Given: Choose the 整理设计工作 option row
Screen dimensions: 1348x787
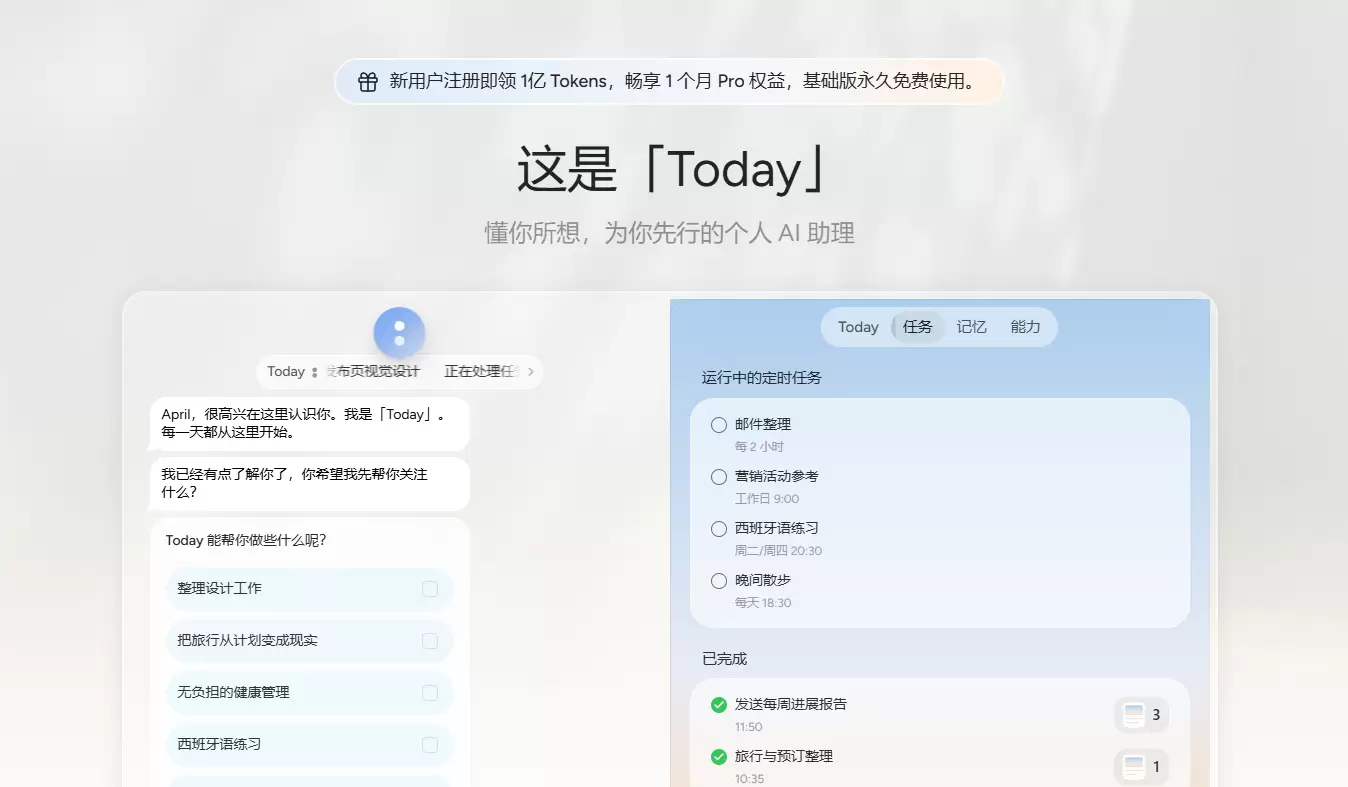Looking at the screenshot, I should (309, 589).
